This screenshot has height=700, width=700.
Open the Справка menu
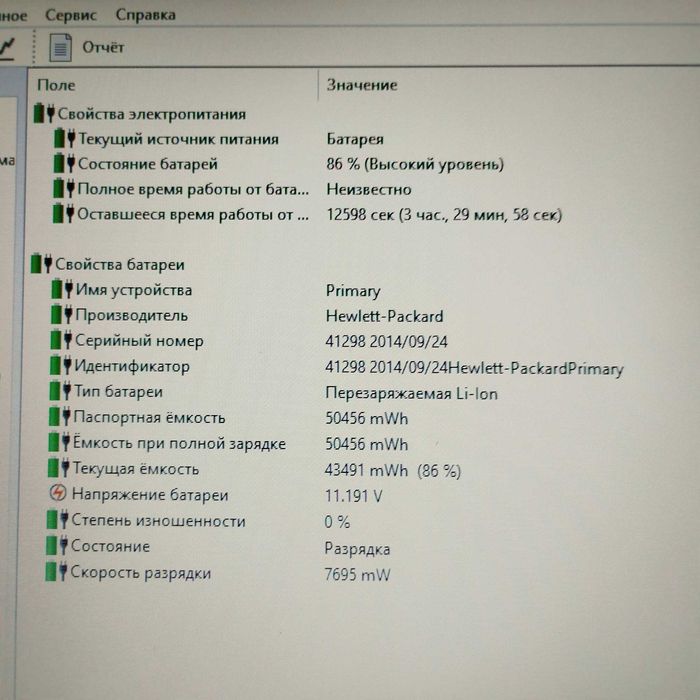pyautogui.click(x=146, y=15)
